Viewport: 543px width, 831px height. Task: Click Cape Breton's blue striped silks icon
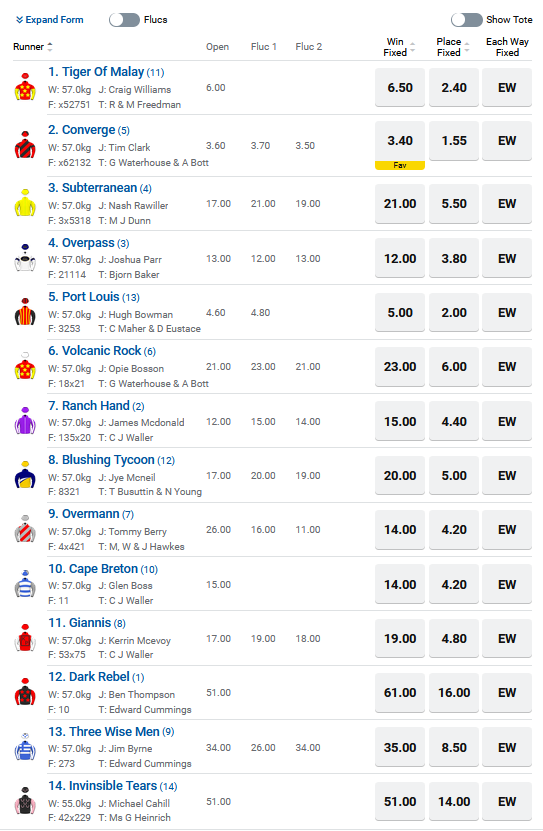click(25, 584)
